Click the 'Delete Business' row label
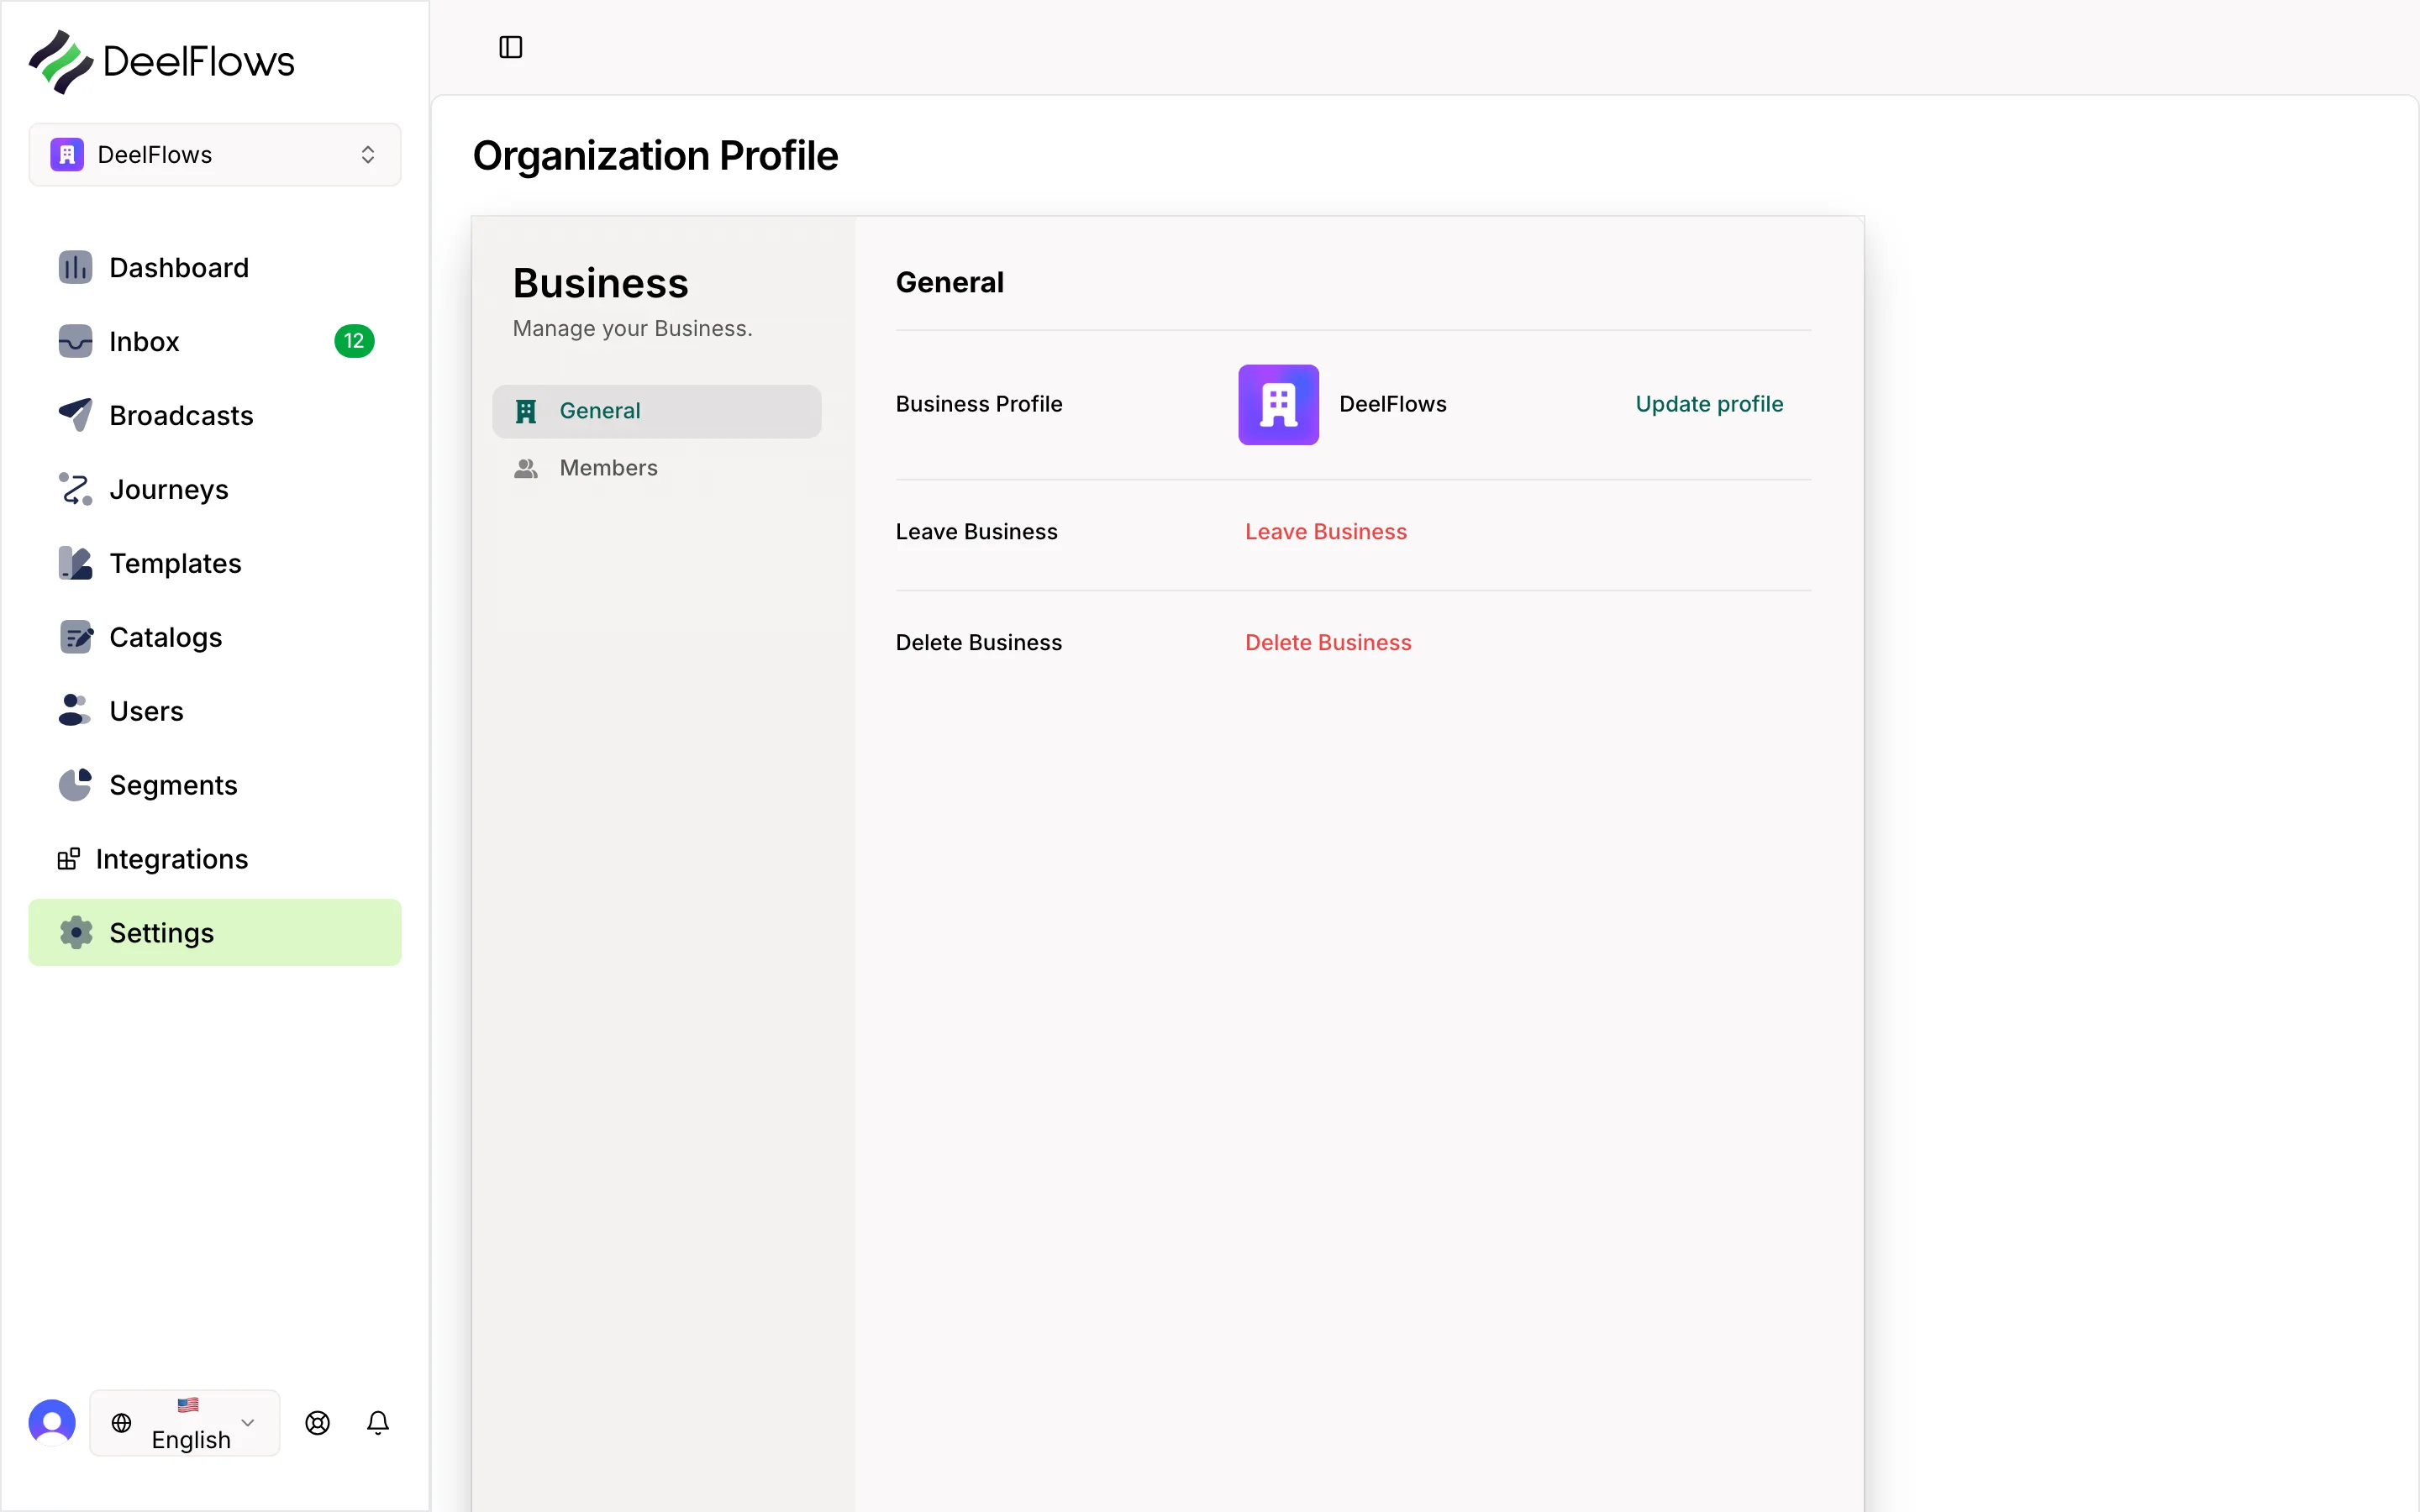The image size is (2420, 1512). pos(979,643)
